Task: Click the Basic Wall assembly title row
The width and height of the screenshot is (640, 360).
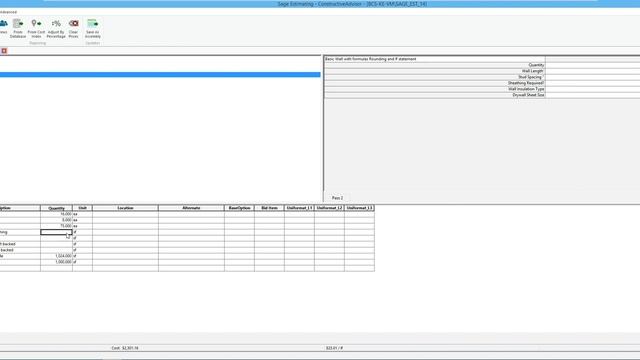Action: click(x=435, y=59)
